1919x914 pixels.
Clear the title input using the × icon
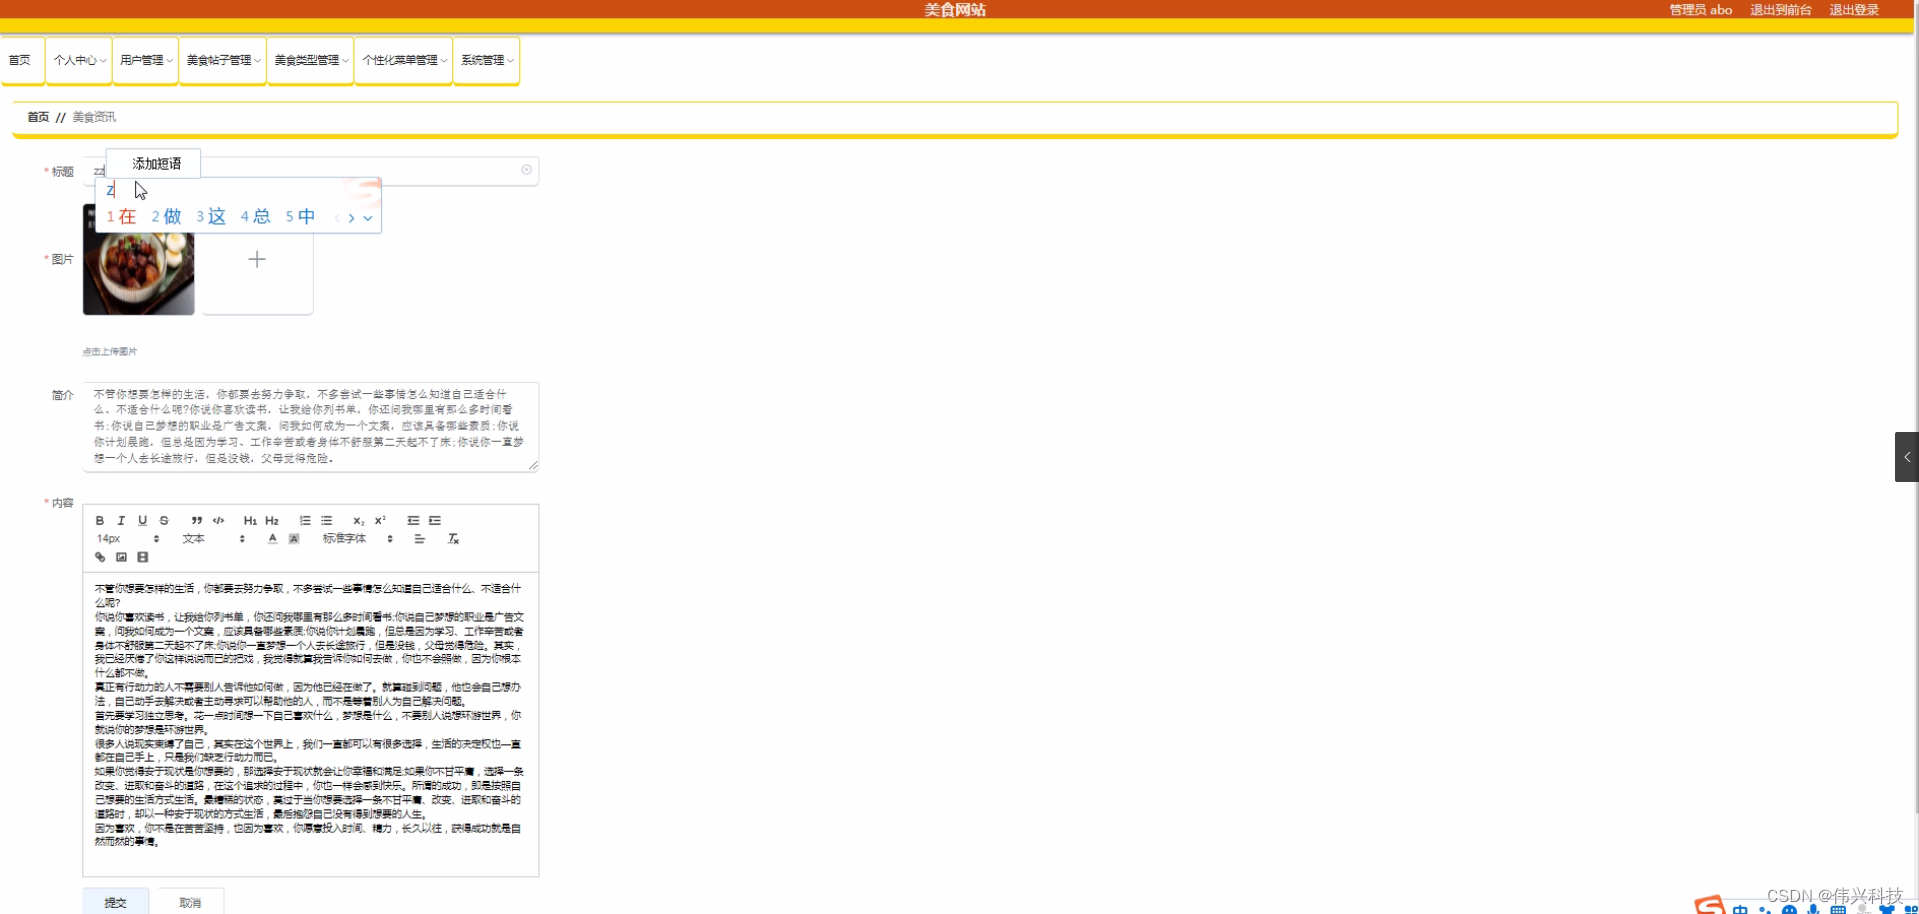point(526,170)
